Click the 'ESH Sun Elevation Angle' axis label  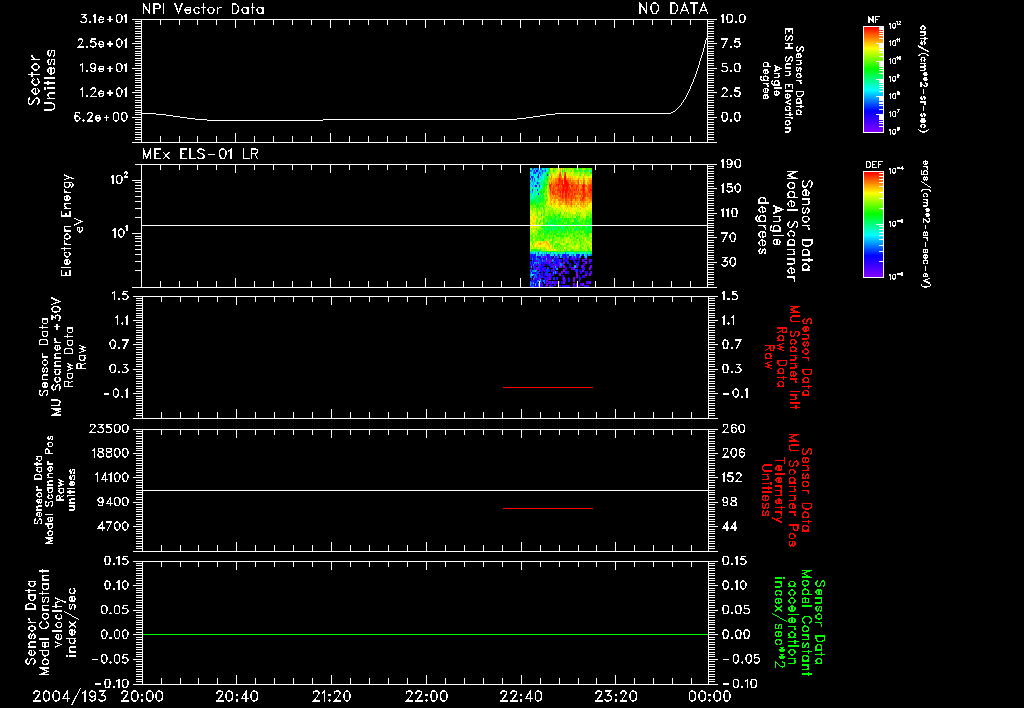[782, 80]
